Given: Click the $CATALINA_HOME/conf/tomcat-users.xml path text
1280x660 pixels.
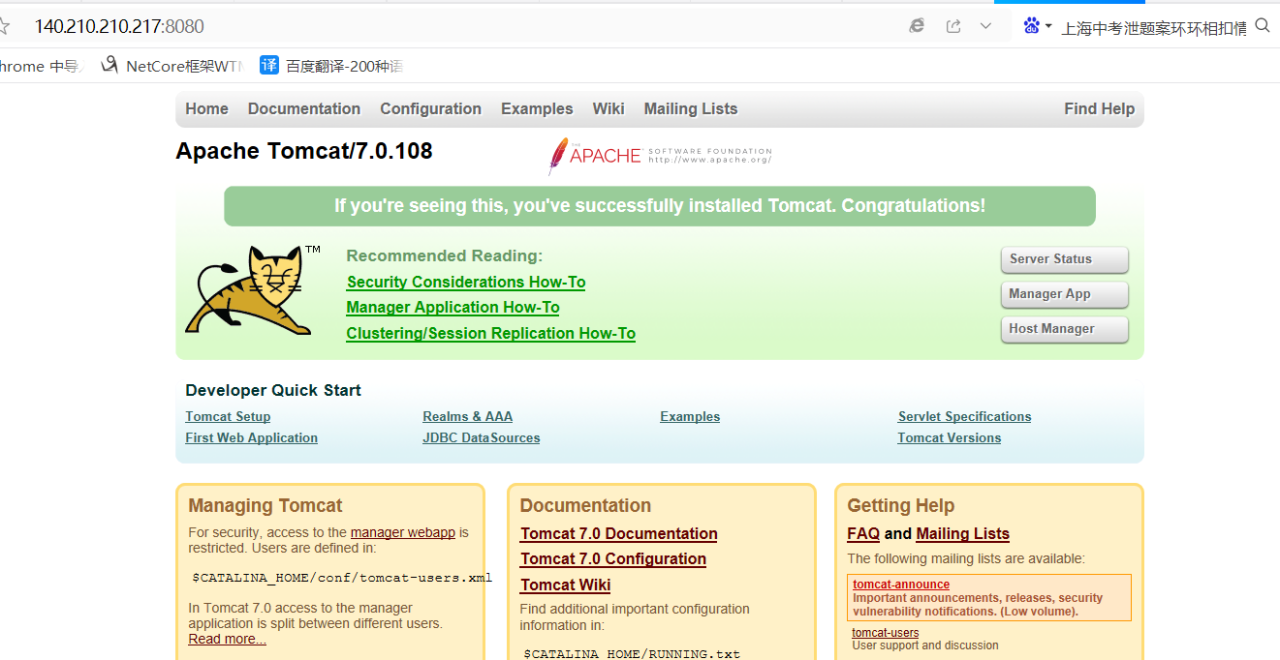Looking at the screenshot, I should (x=342, y=578).
